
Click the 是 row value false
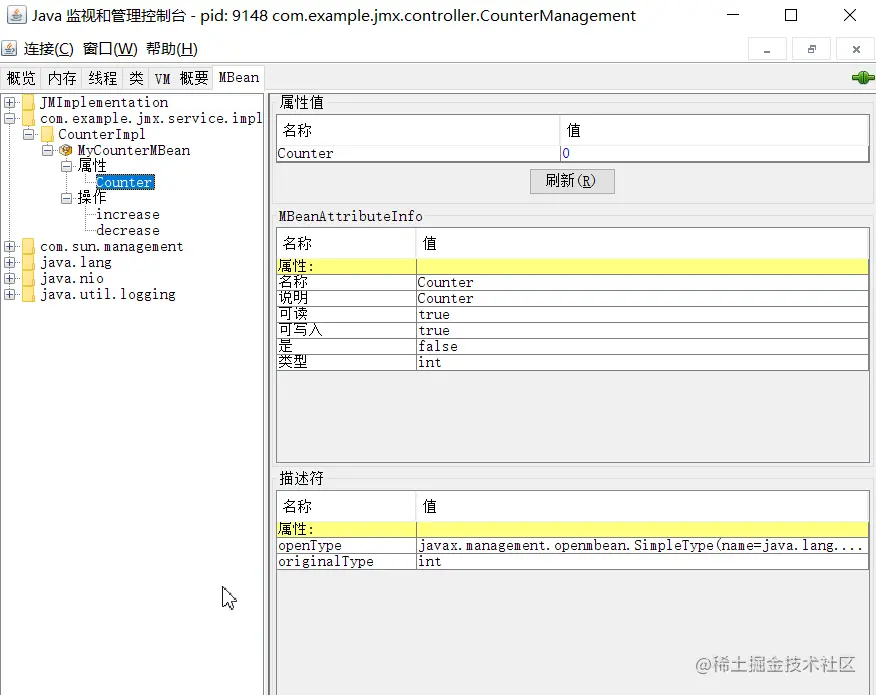coord(642,346)
